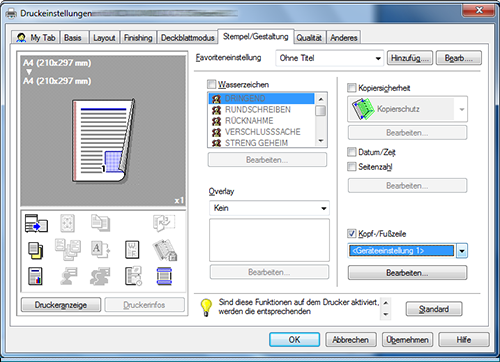Open the Kopierschutz dropdown arrow

tap(462, 109)
